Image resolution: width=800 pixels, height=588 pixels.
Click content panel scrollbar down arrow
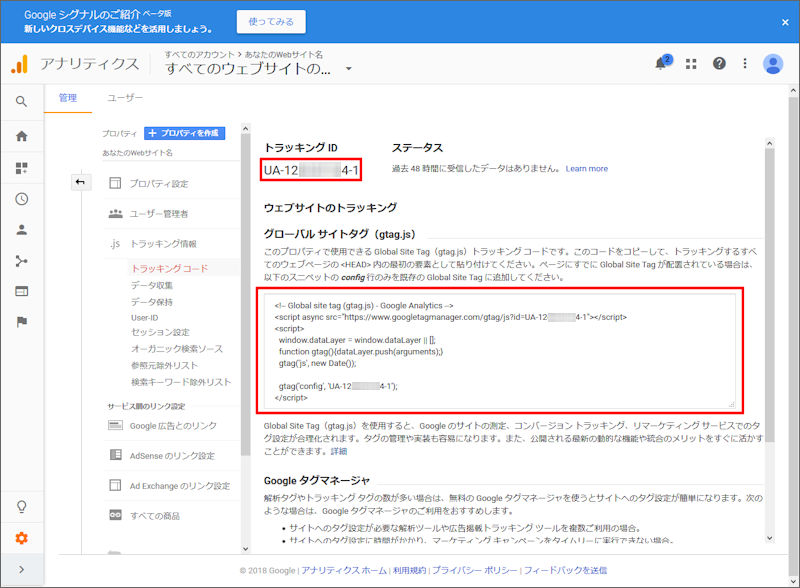(x=769, y=538)
